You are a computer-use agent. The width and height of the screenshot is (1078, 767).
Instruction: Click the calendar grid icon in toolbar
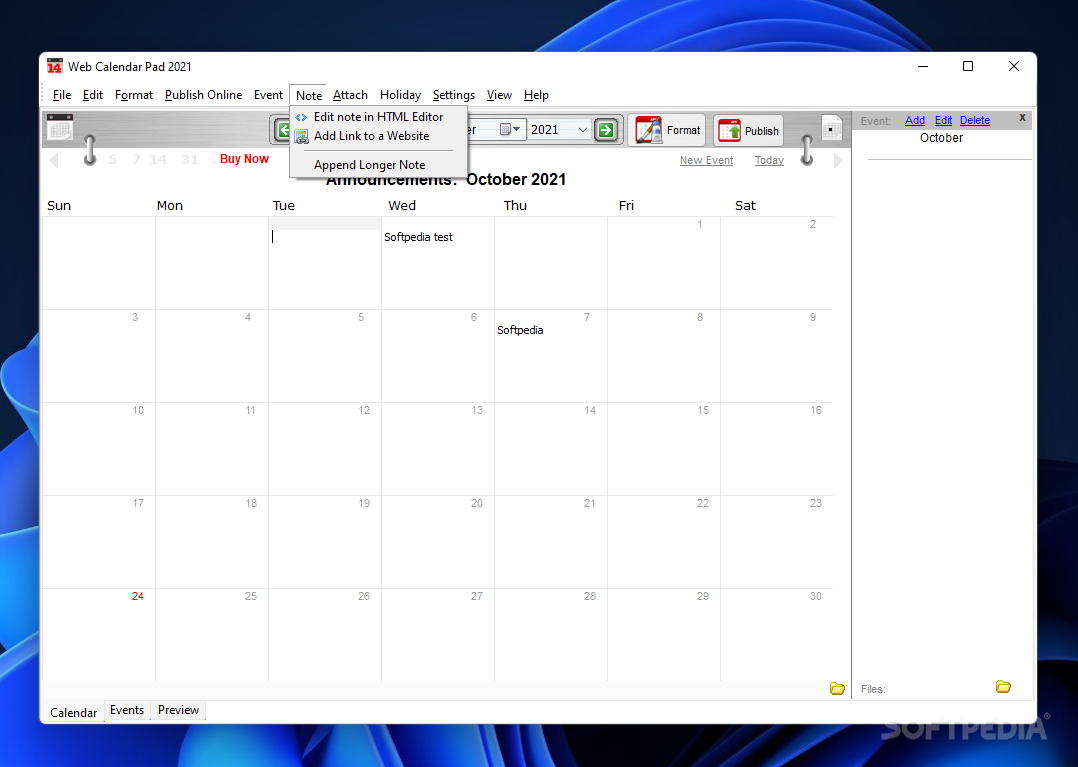click(x=60, y=127)
